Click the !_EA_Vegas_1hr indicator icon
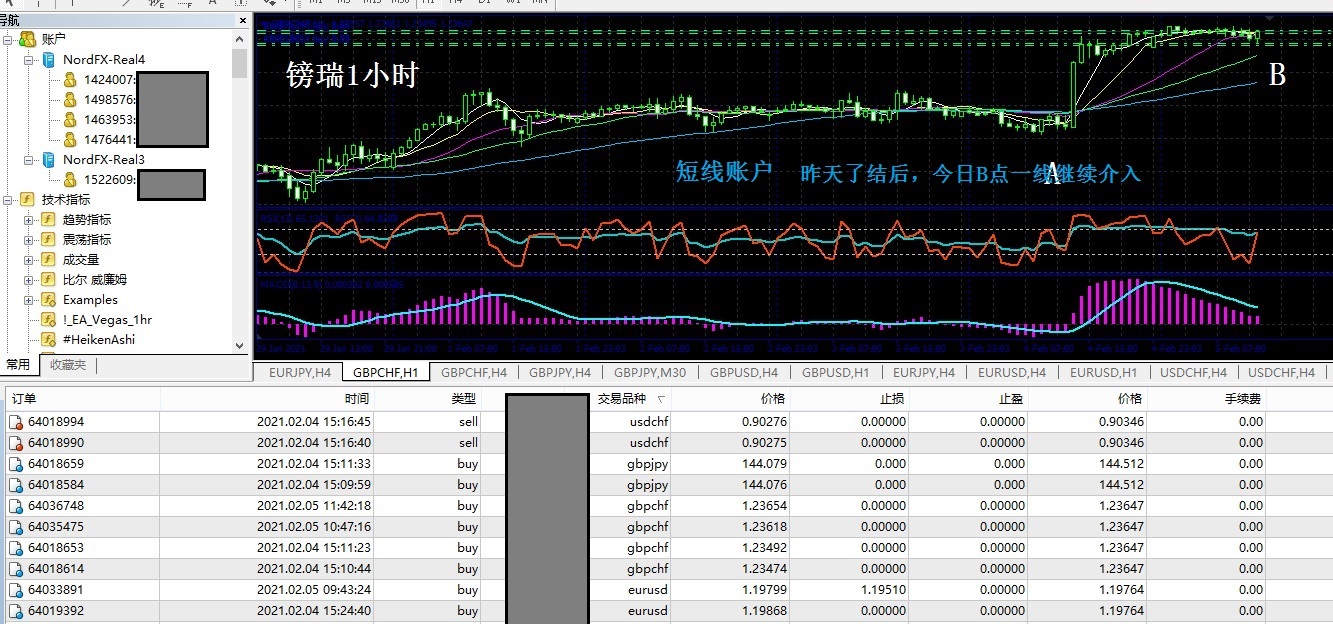This screenshot has width=1333, height=624. (48, 319)
